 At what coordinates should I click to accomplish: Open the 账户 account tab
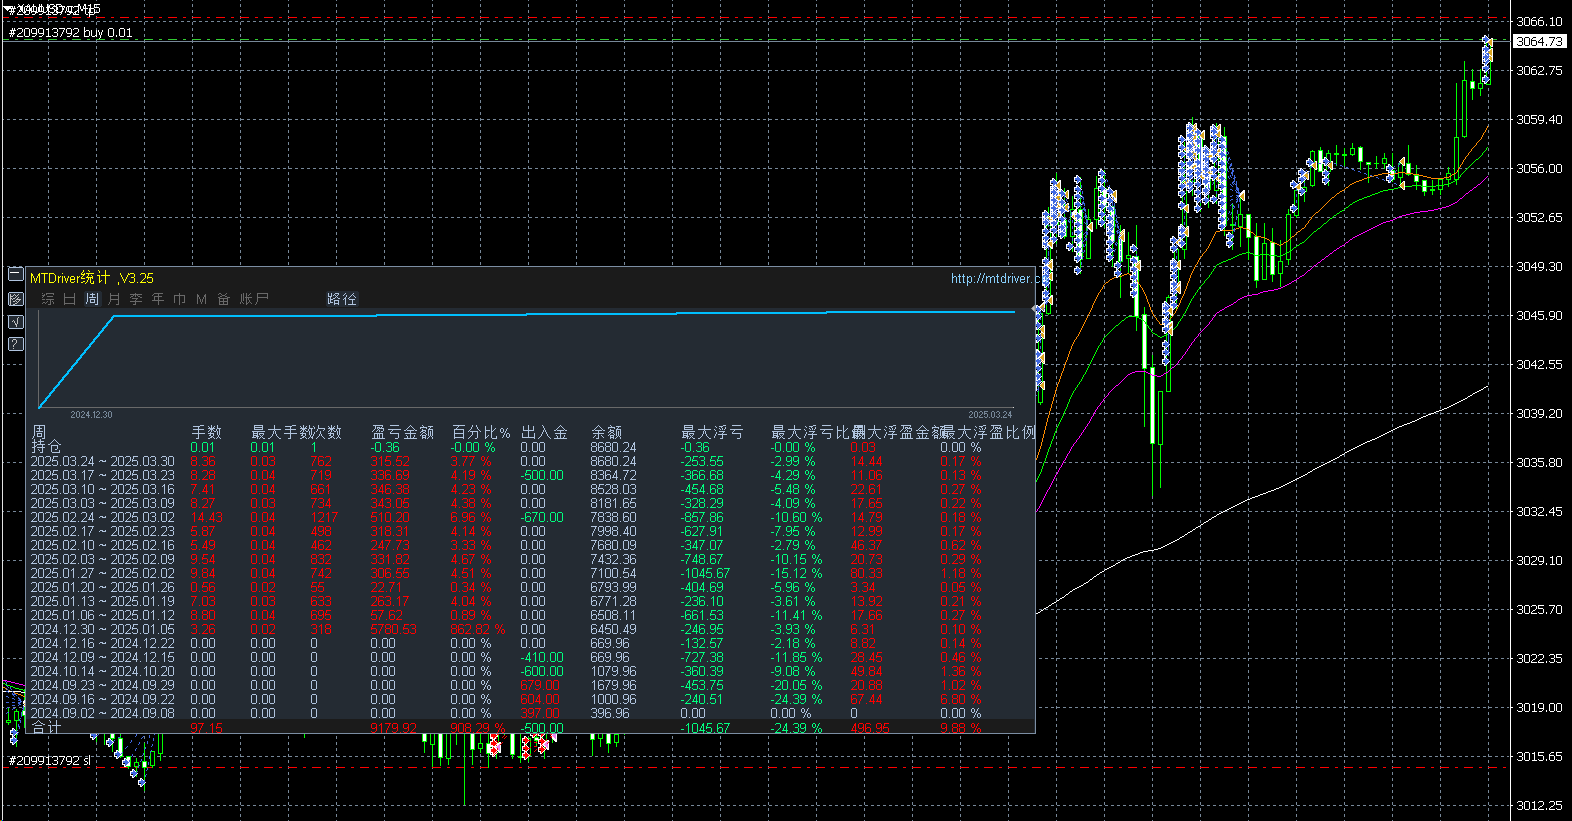pos(254,299)
